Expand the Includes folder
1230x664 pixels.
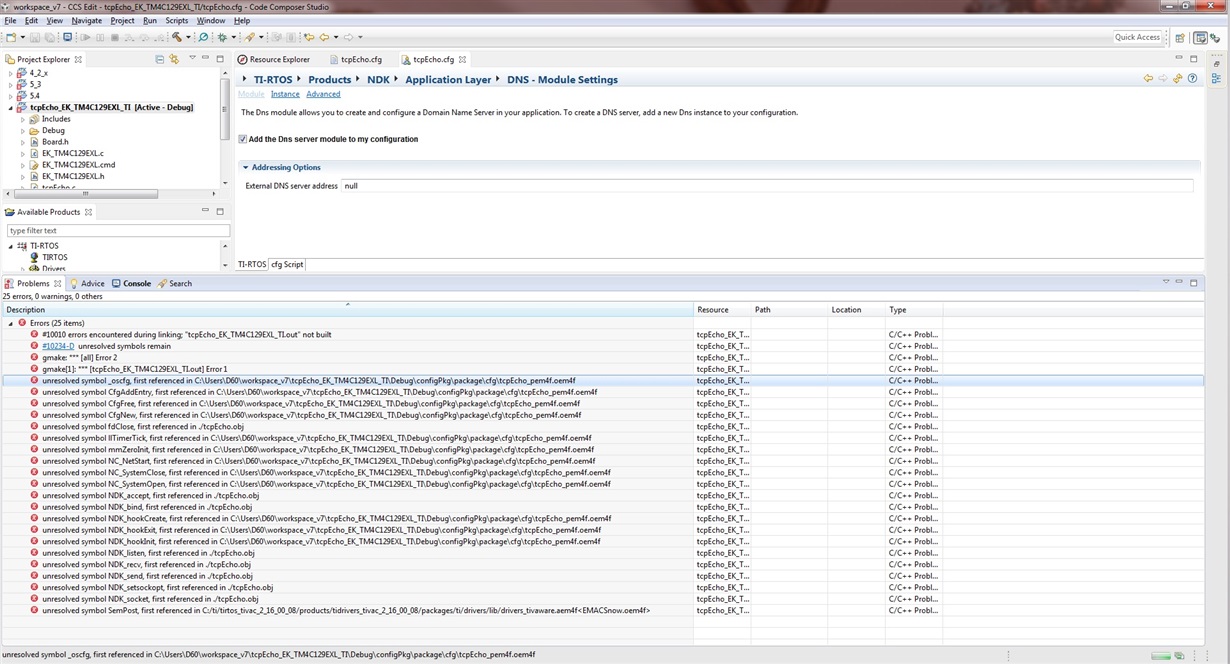point(23,119)
